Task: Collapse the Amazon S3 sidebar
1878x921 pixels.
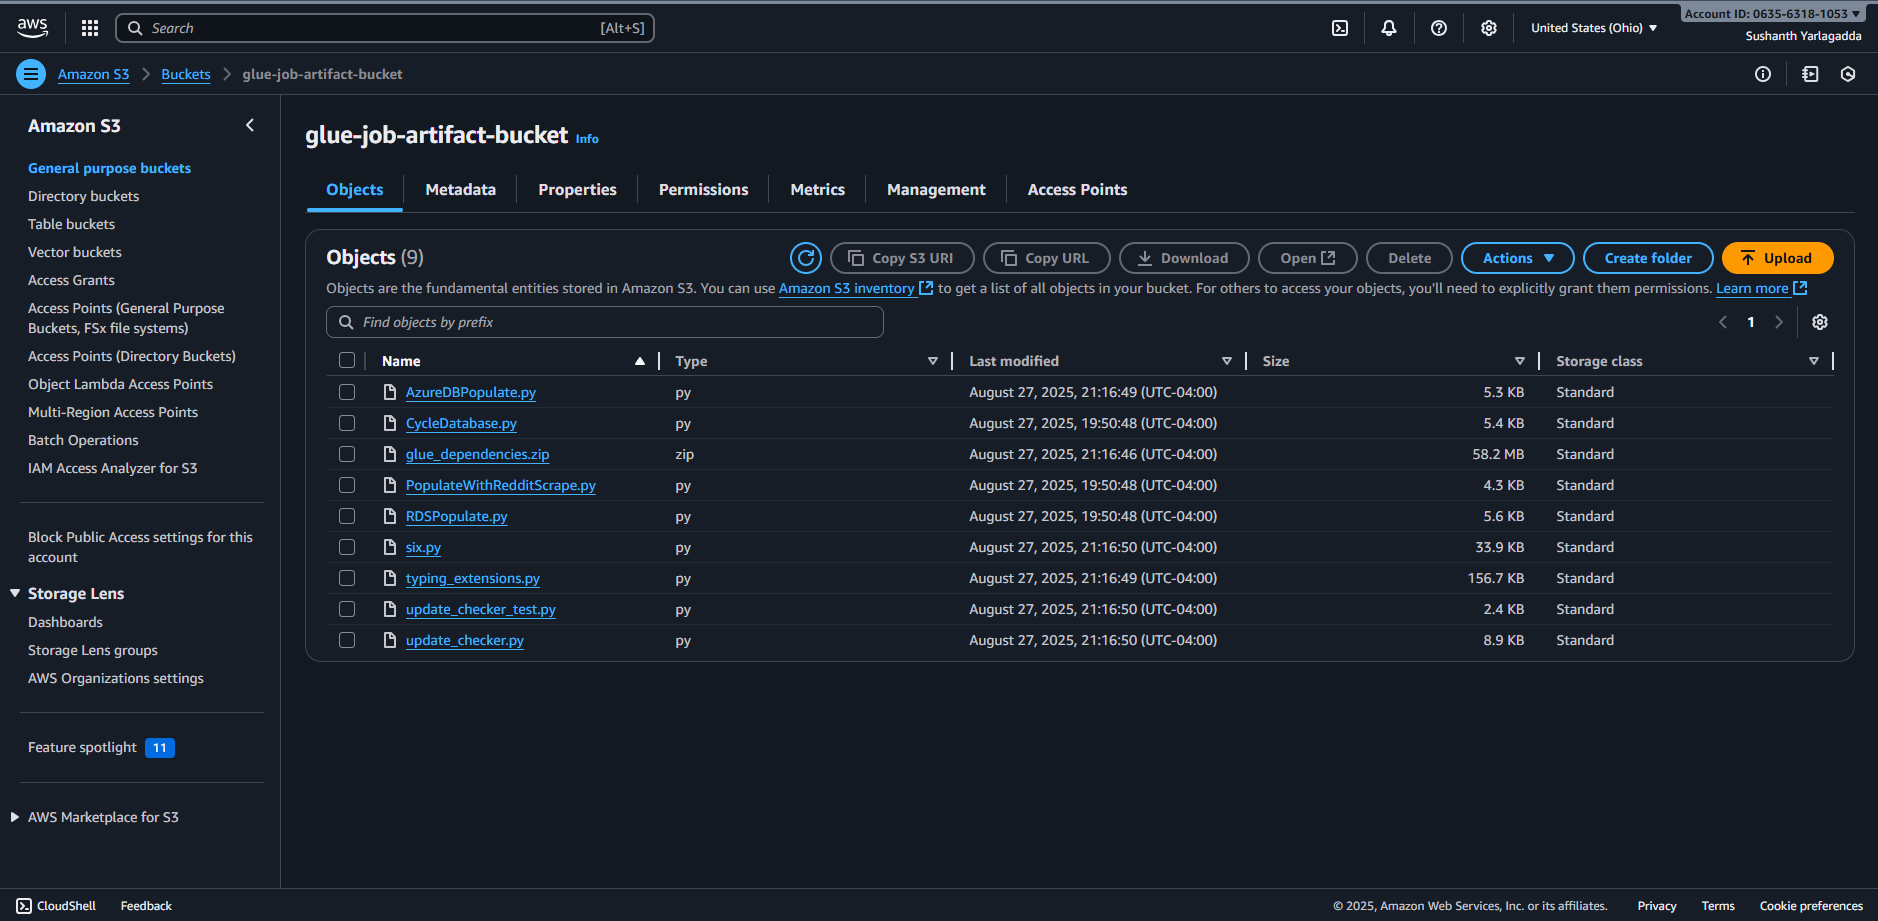Action: (250, 125)
